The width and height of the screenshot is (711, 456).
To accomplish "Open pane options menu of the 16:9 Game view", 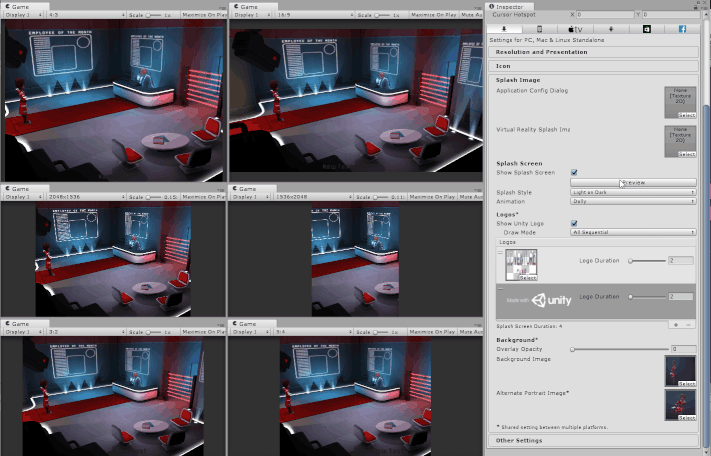I will (478, 8).
